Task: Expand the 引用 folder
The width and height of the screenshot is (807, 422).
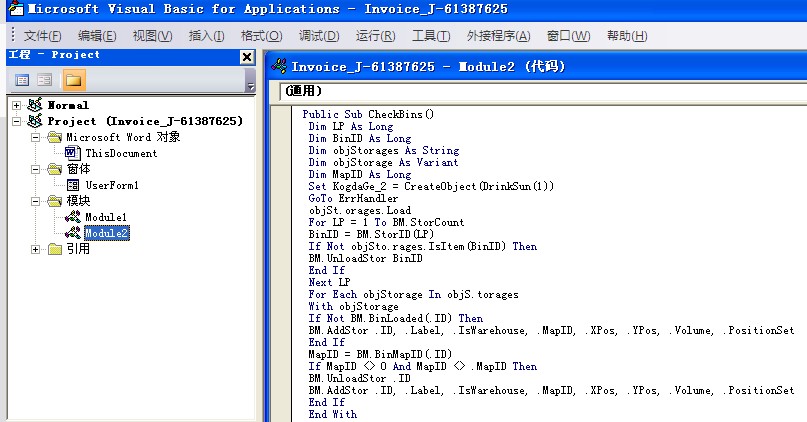Action: pyautogui.click(x=35, y=250)
